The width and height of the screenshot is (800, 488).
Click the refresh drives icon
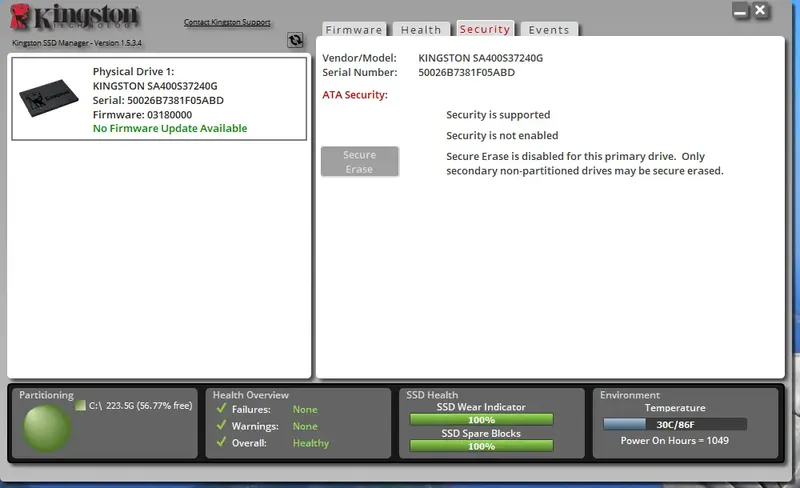(x=295, y=40)
